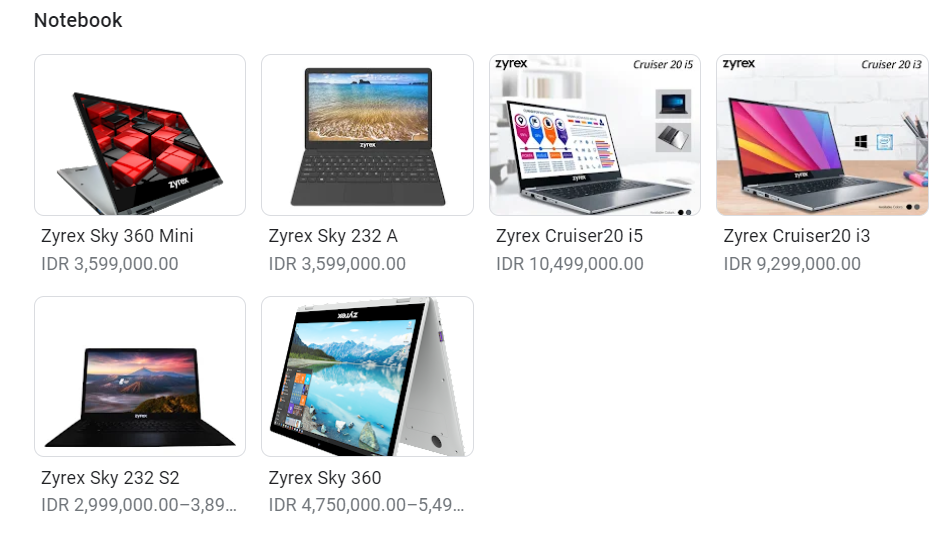Click the Notebook category heading
The image size is (944, 550).
point(78,20)
